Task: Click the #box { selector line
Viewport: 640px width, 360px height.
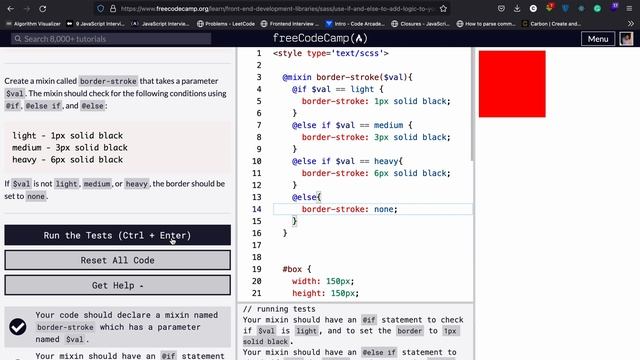Action: pyautogui.click(x=297, y=269)
